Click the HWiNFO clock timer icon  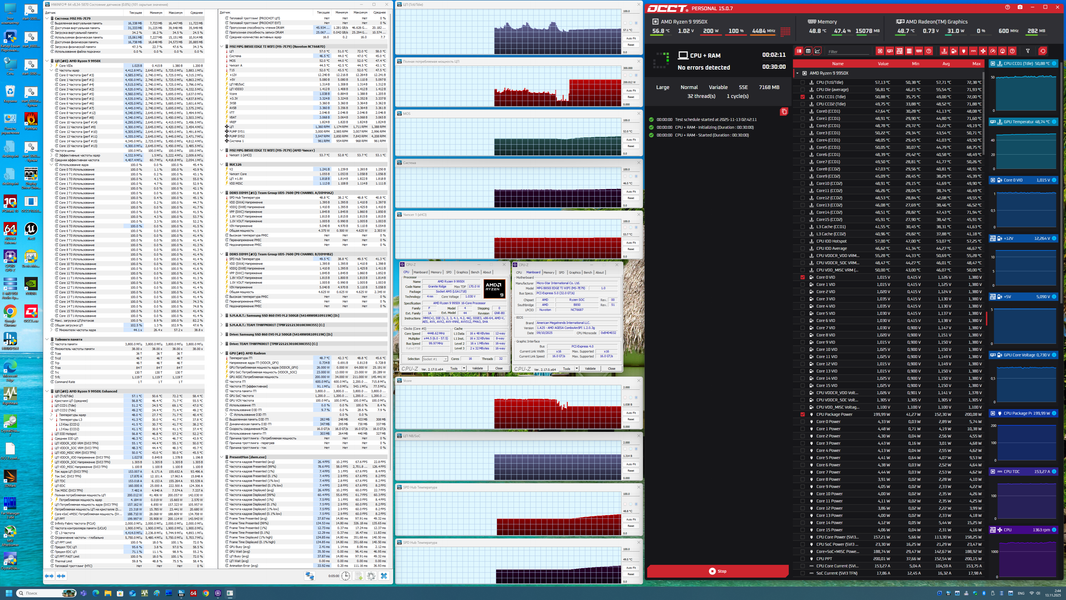[x=345, y=576]
